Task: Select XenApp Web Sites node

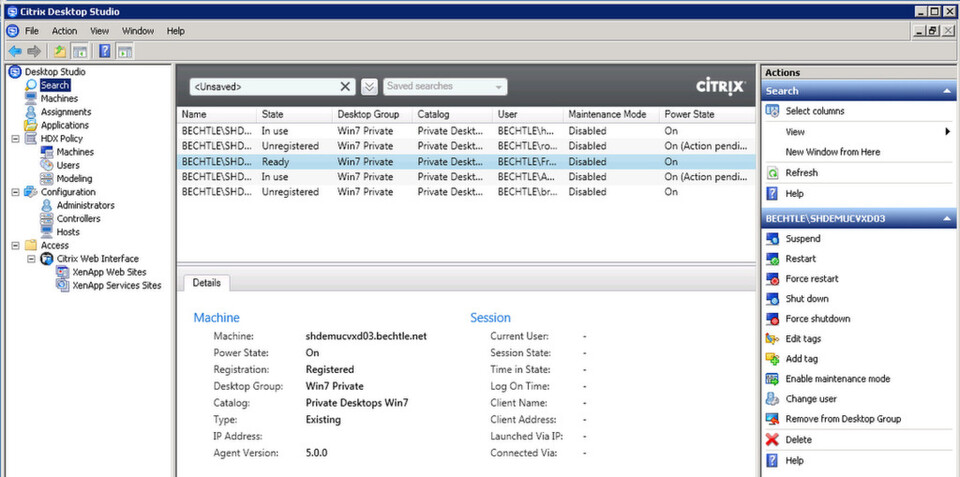Action: point(109,272)
